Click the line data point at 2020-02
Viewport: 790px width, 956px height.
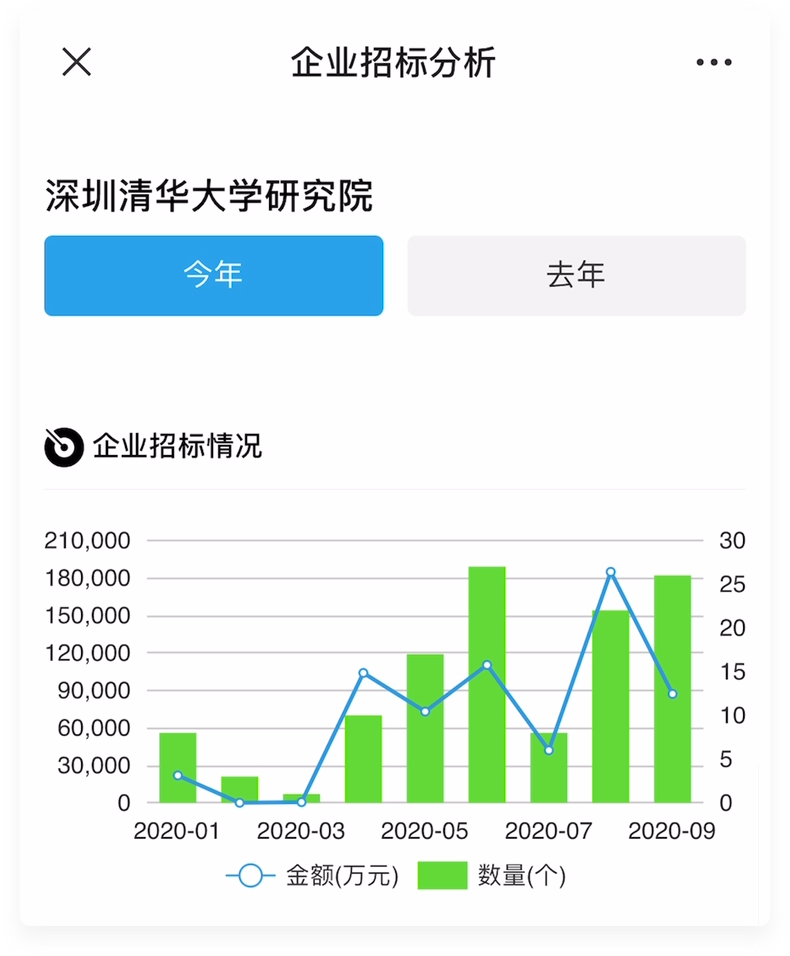[240, 803]
